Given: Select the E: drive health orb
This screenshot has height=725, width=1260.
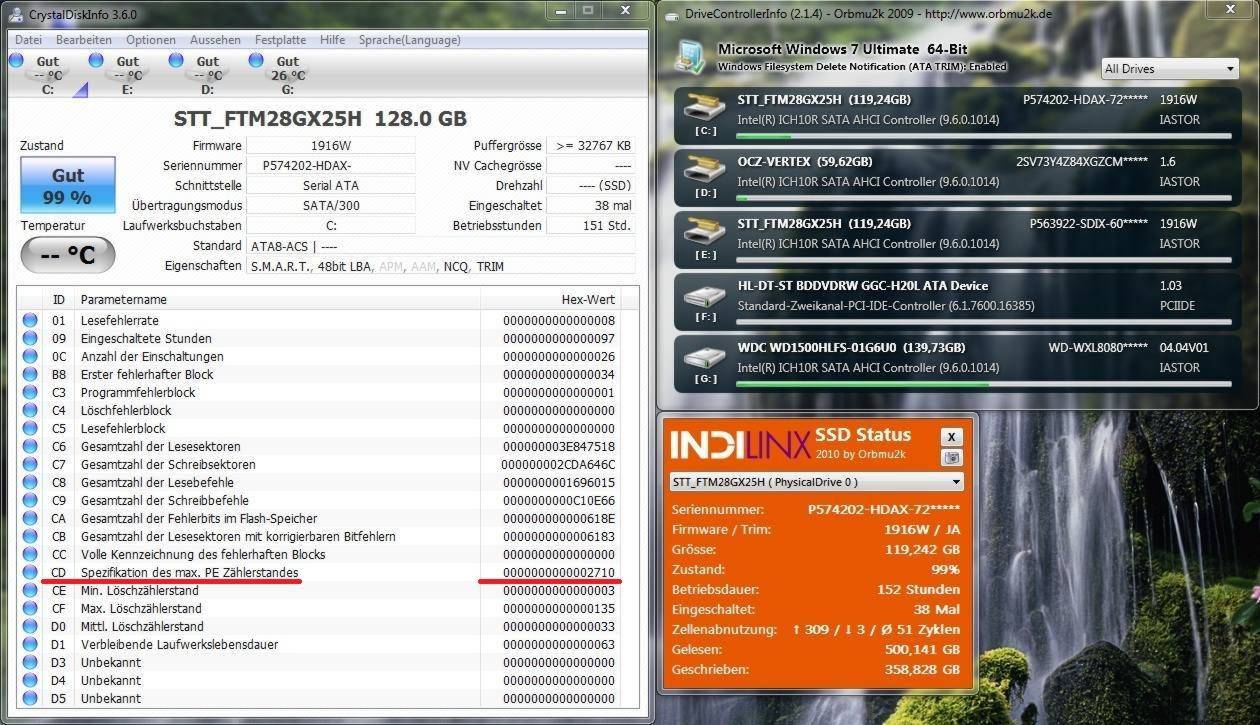Looking at the screenshot, I should [x=96, y=60].
